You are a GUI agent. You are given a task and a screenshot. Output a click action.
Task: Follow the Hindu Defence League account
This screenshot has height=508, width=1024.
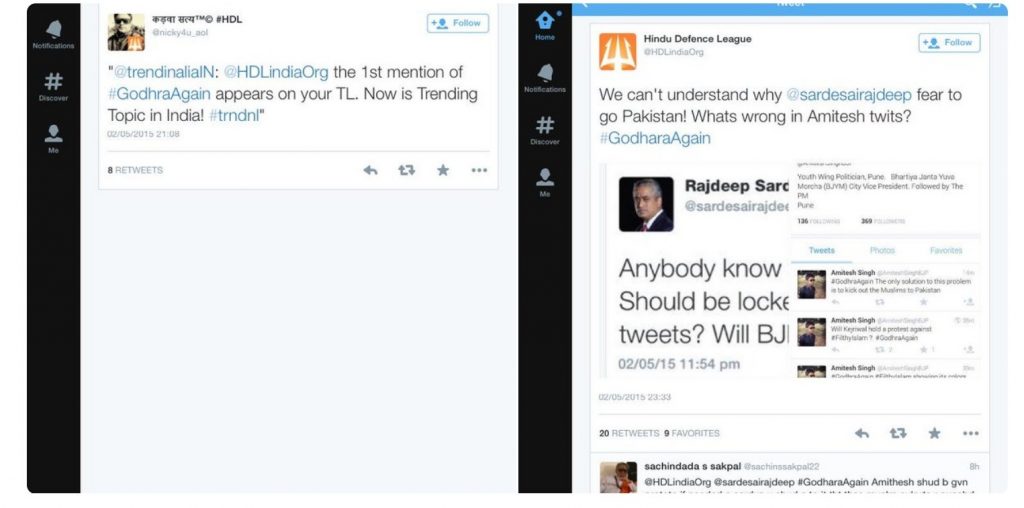[x=950, y=43]
